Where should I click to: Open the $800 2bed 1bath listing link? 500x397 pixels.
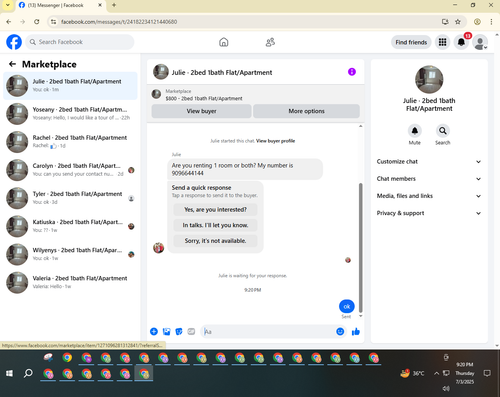click(204, 99)
